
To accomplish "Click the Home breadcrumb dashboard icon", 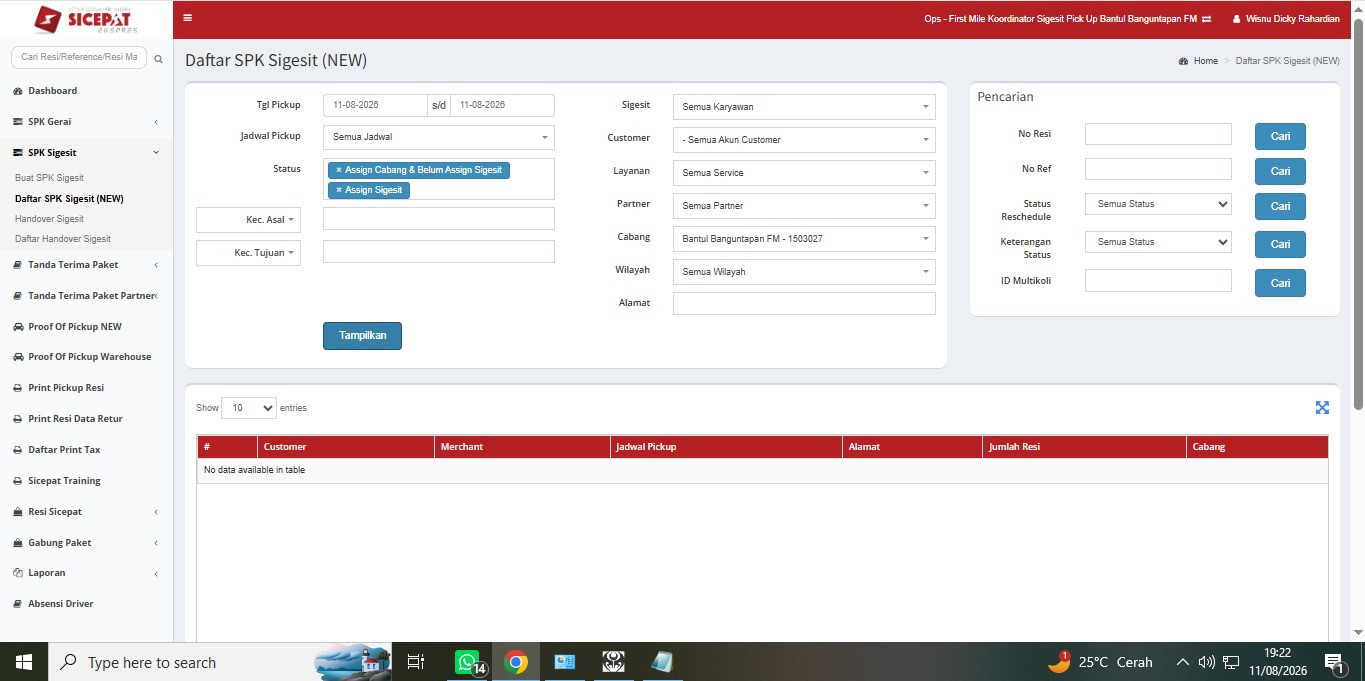I will click(1183, 61).
